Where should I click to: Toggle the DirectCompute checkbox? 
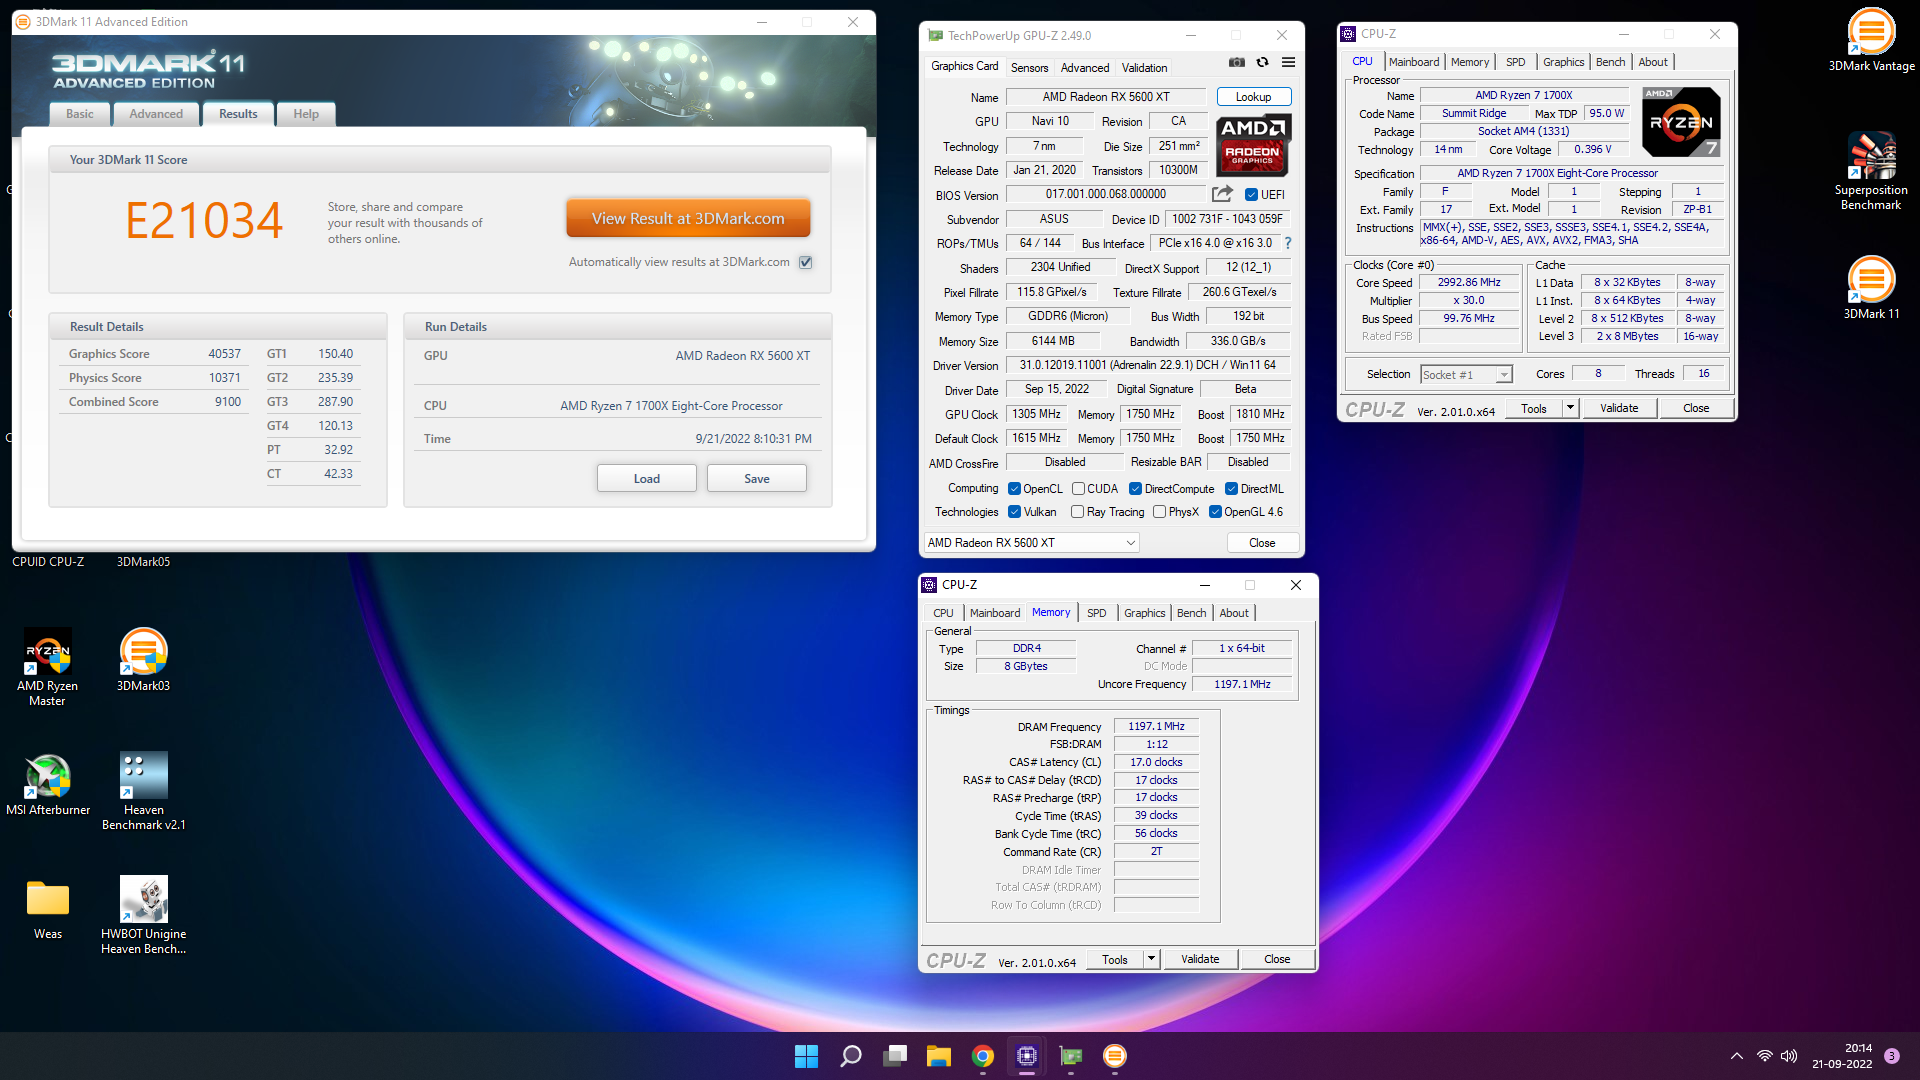click(x=1135, y=489)
